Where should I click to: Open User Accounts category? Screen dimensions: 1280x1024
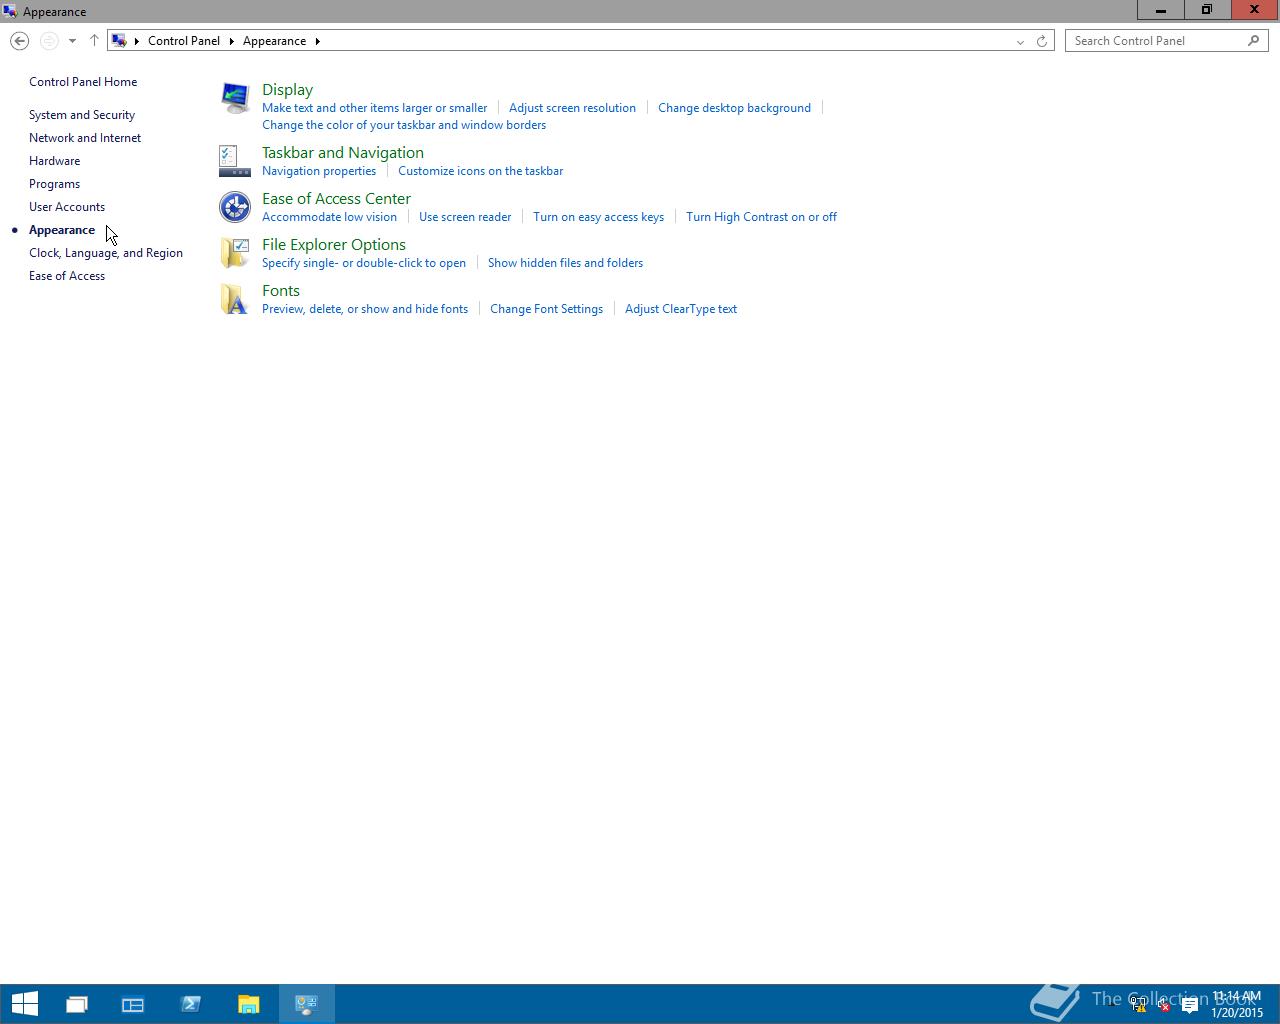coord(67,207)
